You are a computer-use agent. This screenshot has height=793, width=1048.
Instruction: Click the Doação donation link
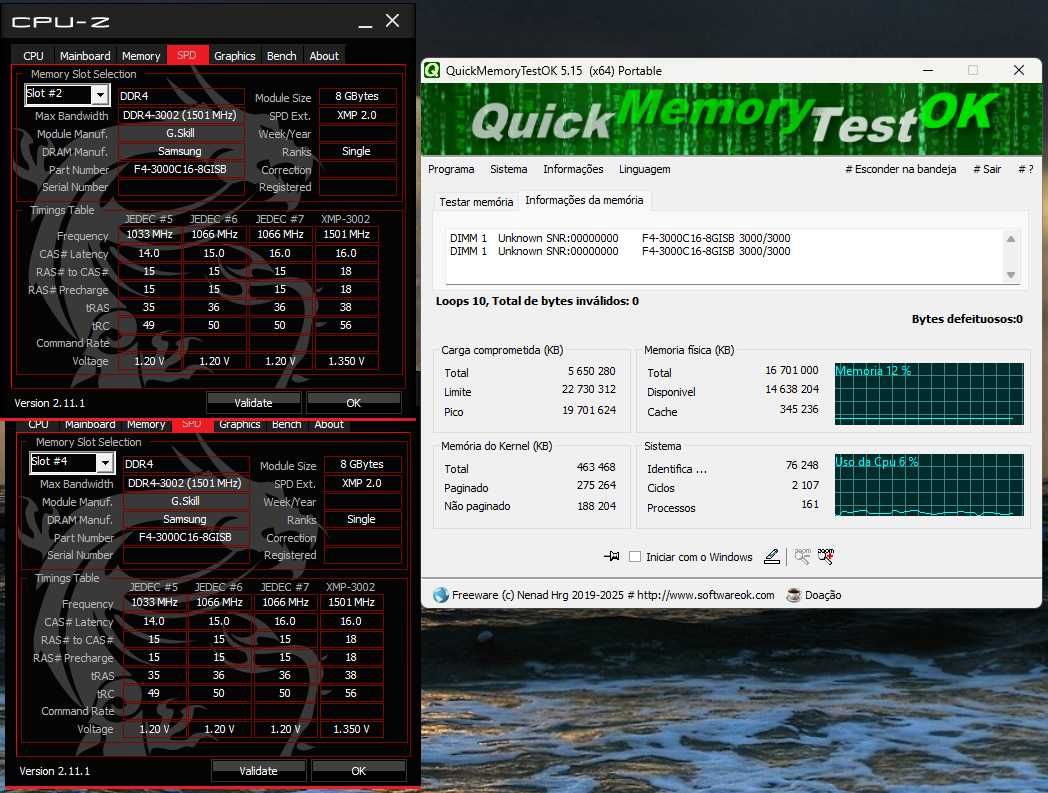click(x=823, y=595)
